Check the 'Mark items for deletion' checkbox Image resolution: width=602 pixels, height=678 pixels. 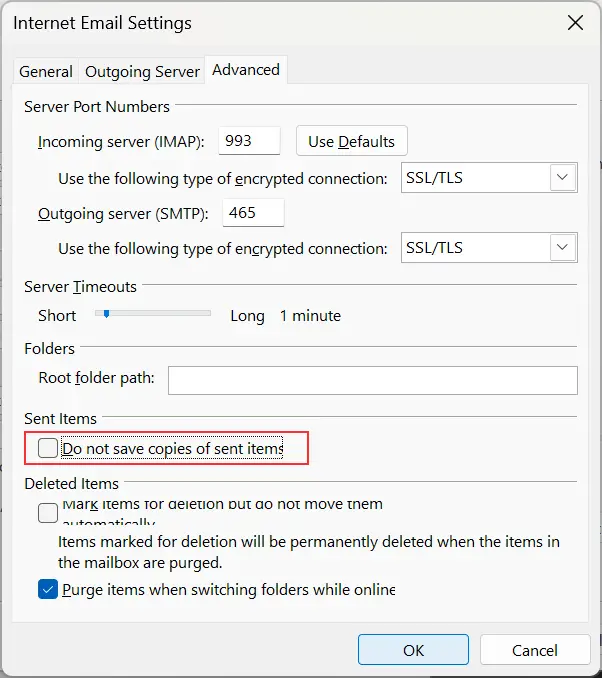point(48,513)
